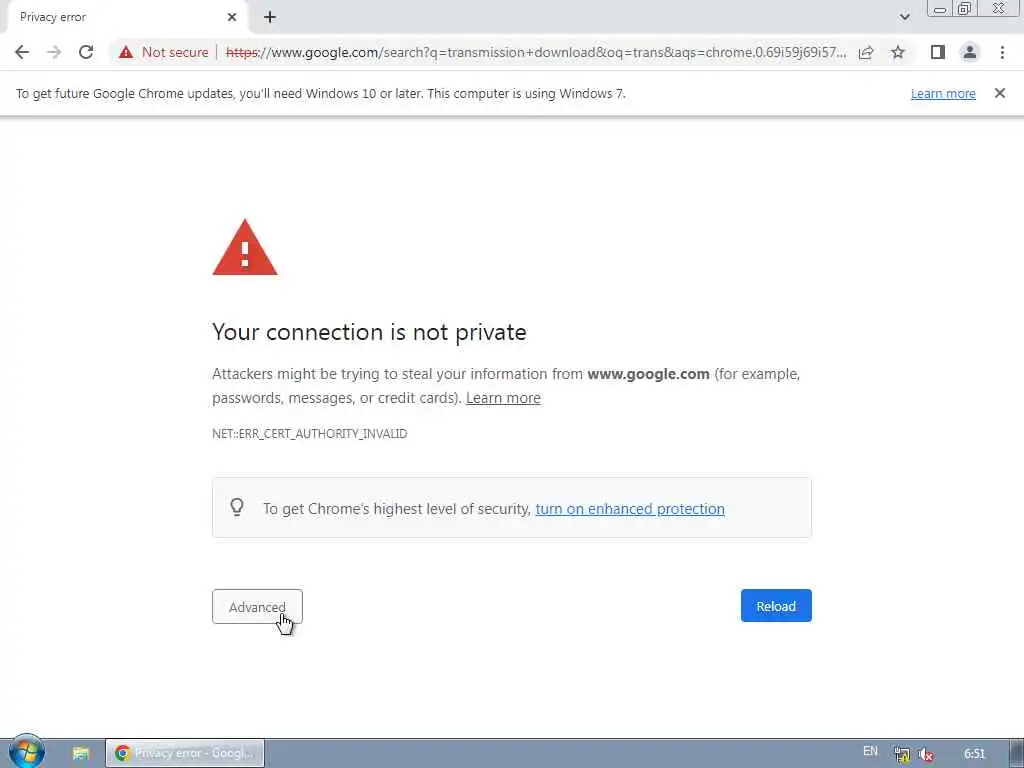Click the blue Reload button
Screen dimensions: 1024x768
[x=776, y=606]
